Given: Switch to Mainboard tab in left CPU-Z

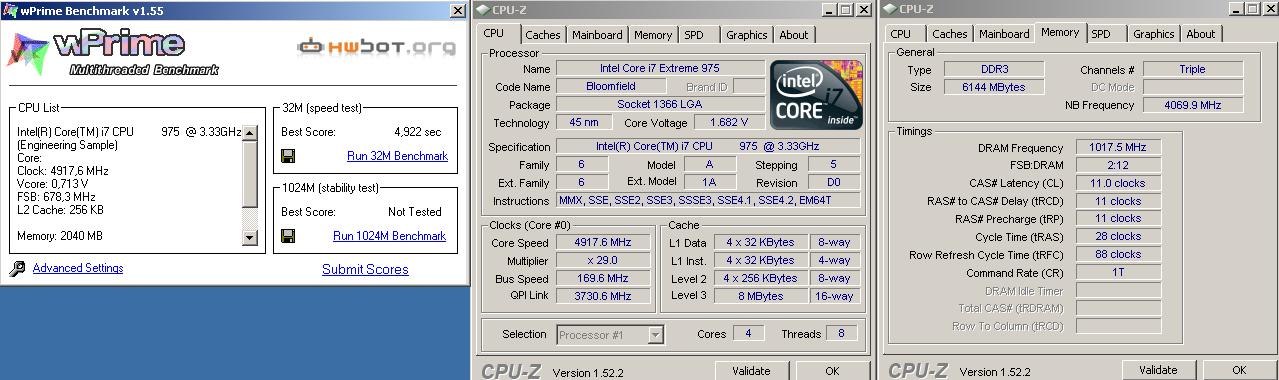Looking at the screenshot, I should pos(597,35).
